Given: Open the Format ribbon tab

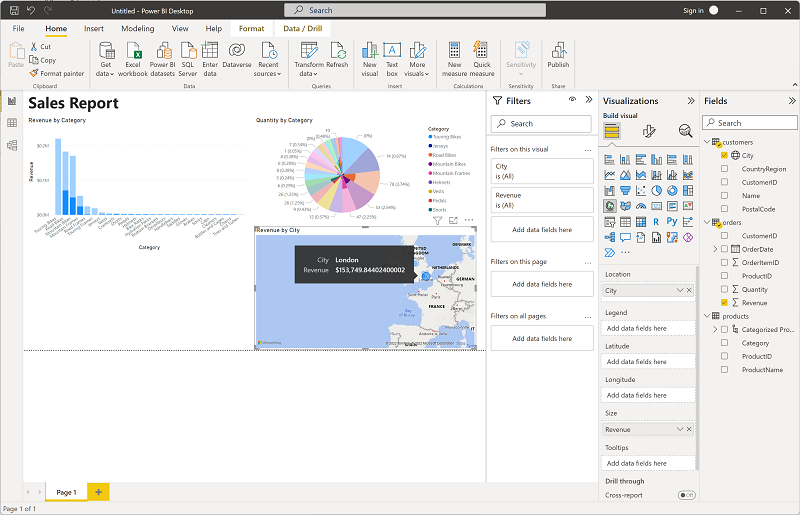Looking at the screenshot, I should 252,29.
